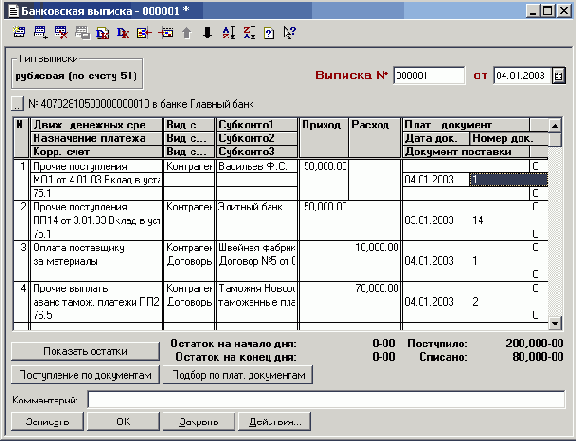The width and height of the screenshot is (576, 441).
Task: Click the ellipsis button to choose bank account
Action: [x=17, y=104]
